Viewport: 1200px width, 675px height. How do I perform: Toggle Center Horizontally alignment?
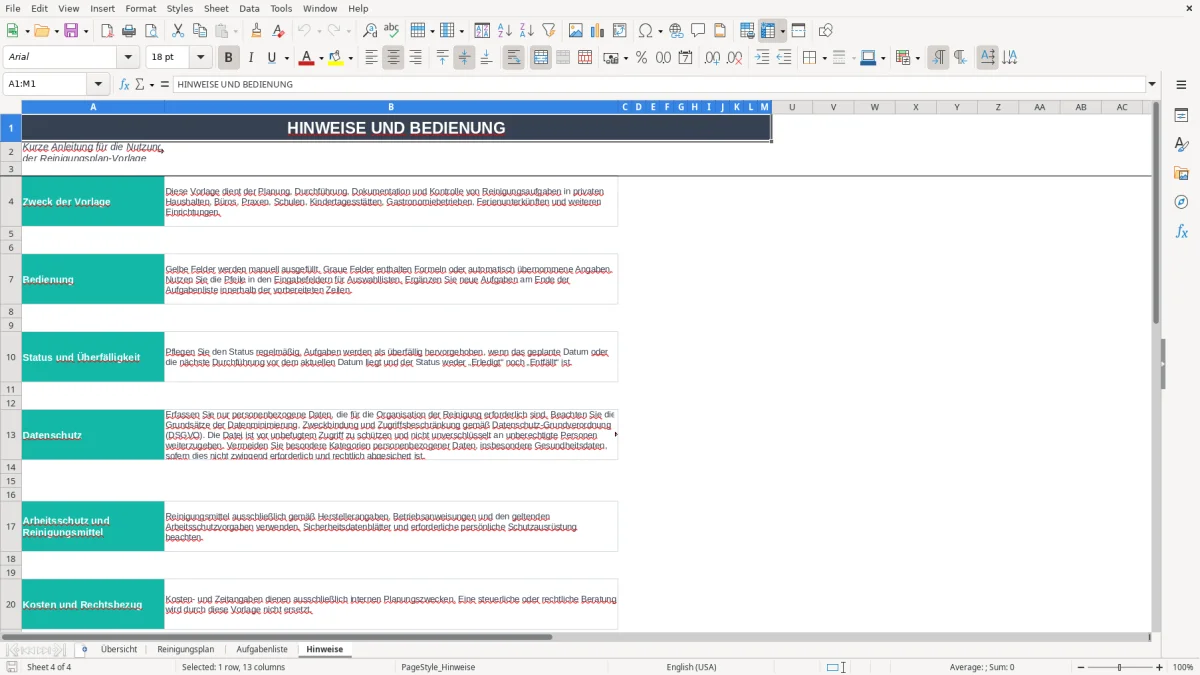[393, 58]
